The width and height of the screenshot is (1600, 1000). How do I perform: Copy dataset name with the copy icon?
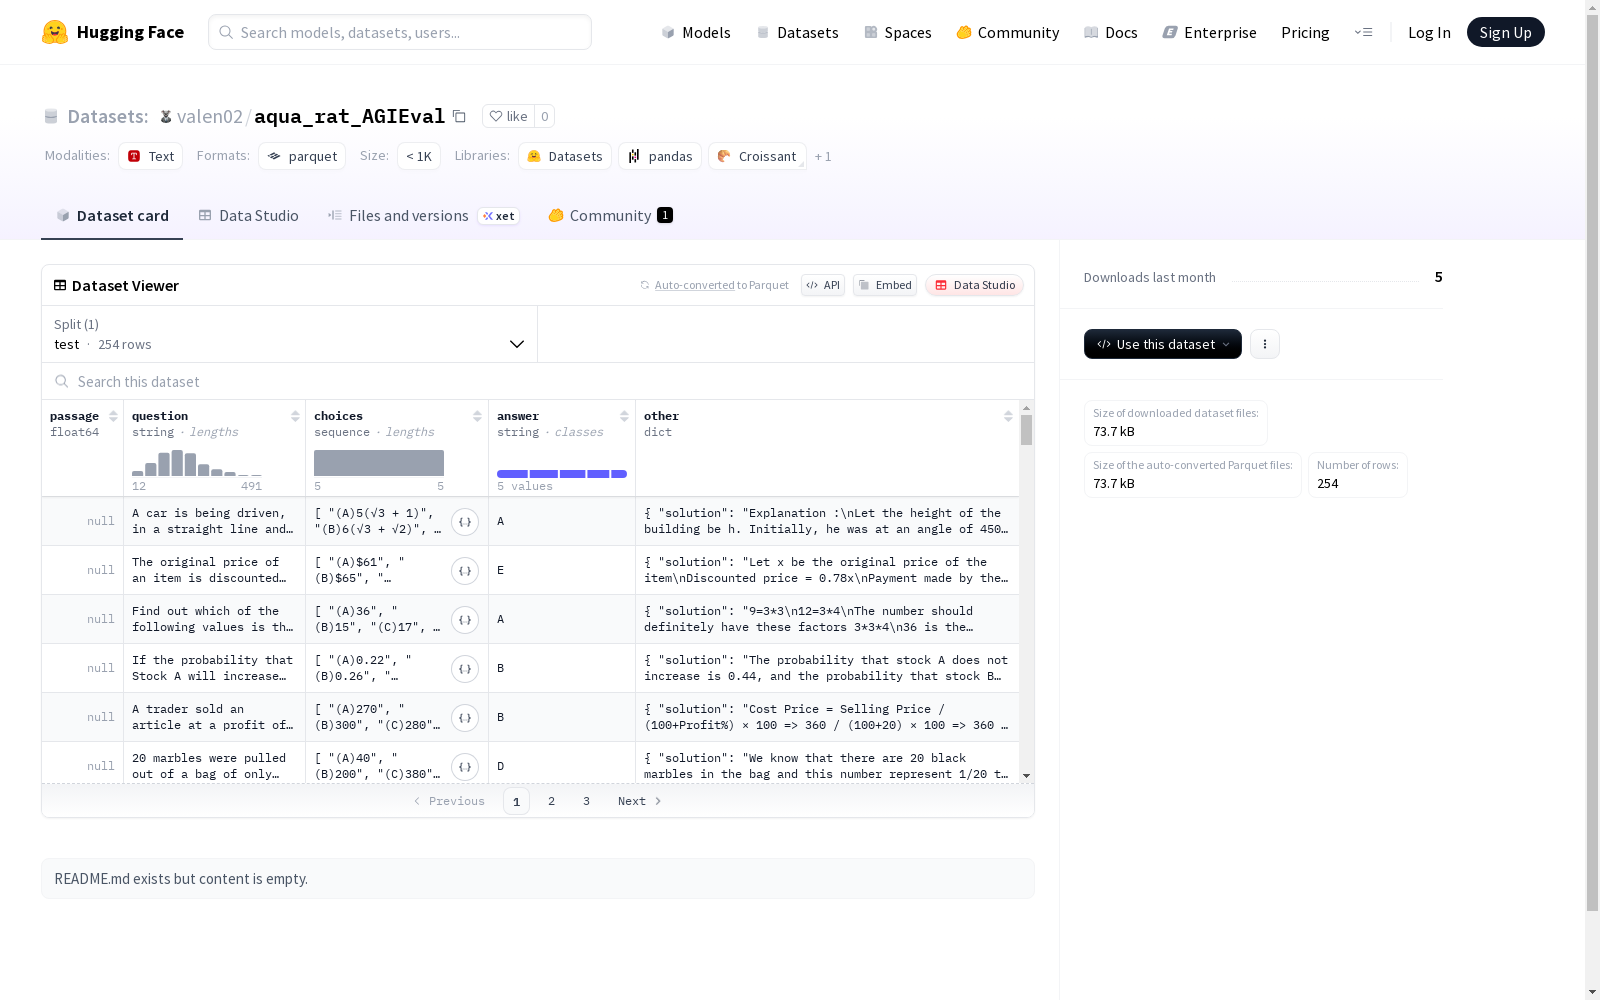(459, 116)
